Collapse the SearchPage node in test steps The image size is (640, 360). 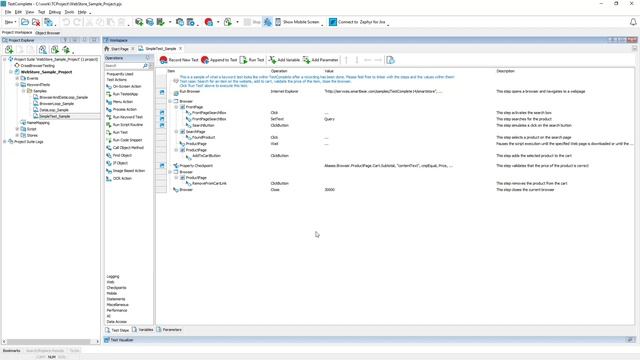(x=176, y=132)
